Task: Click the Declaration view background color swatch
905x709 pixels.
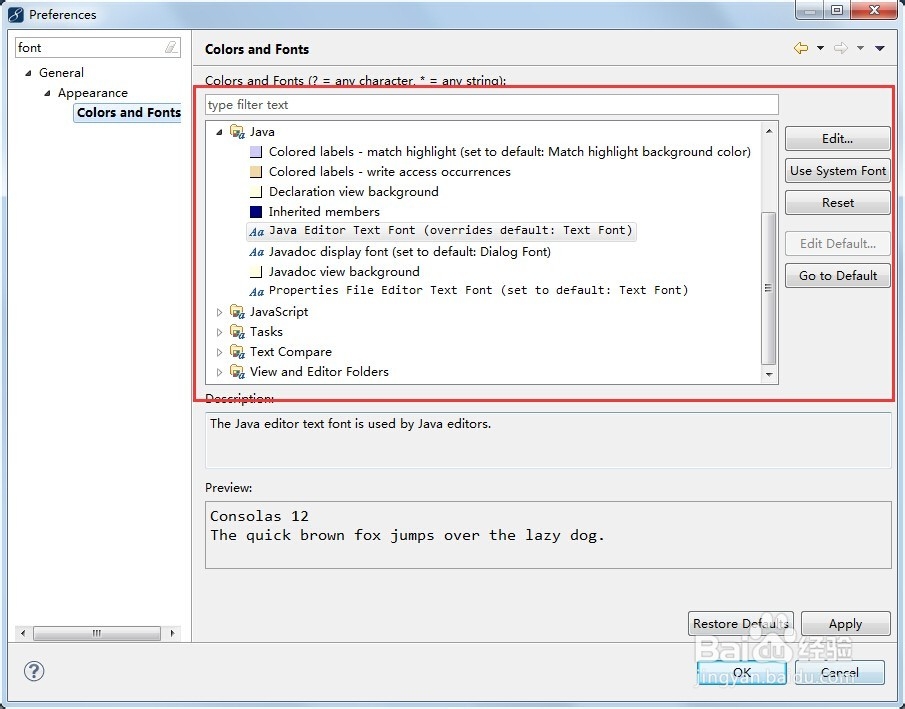Action: click(x=256, y=192)
